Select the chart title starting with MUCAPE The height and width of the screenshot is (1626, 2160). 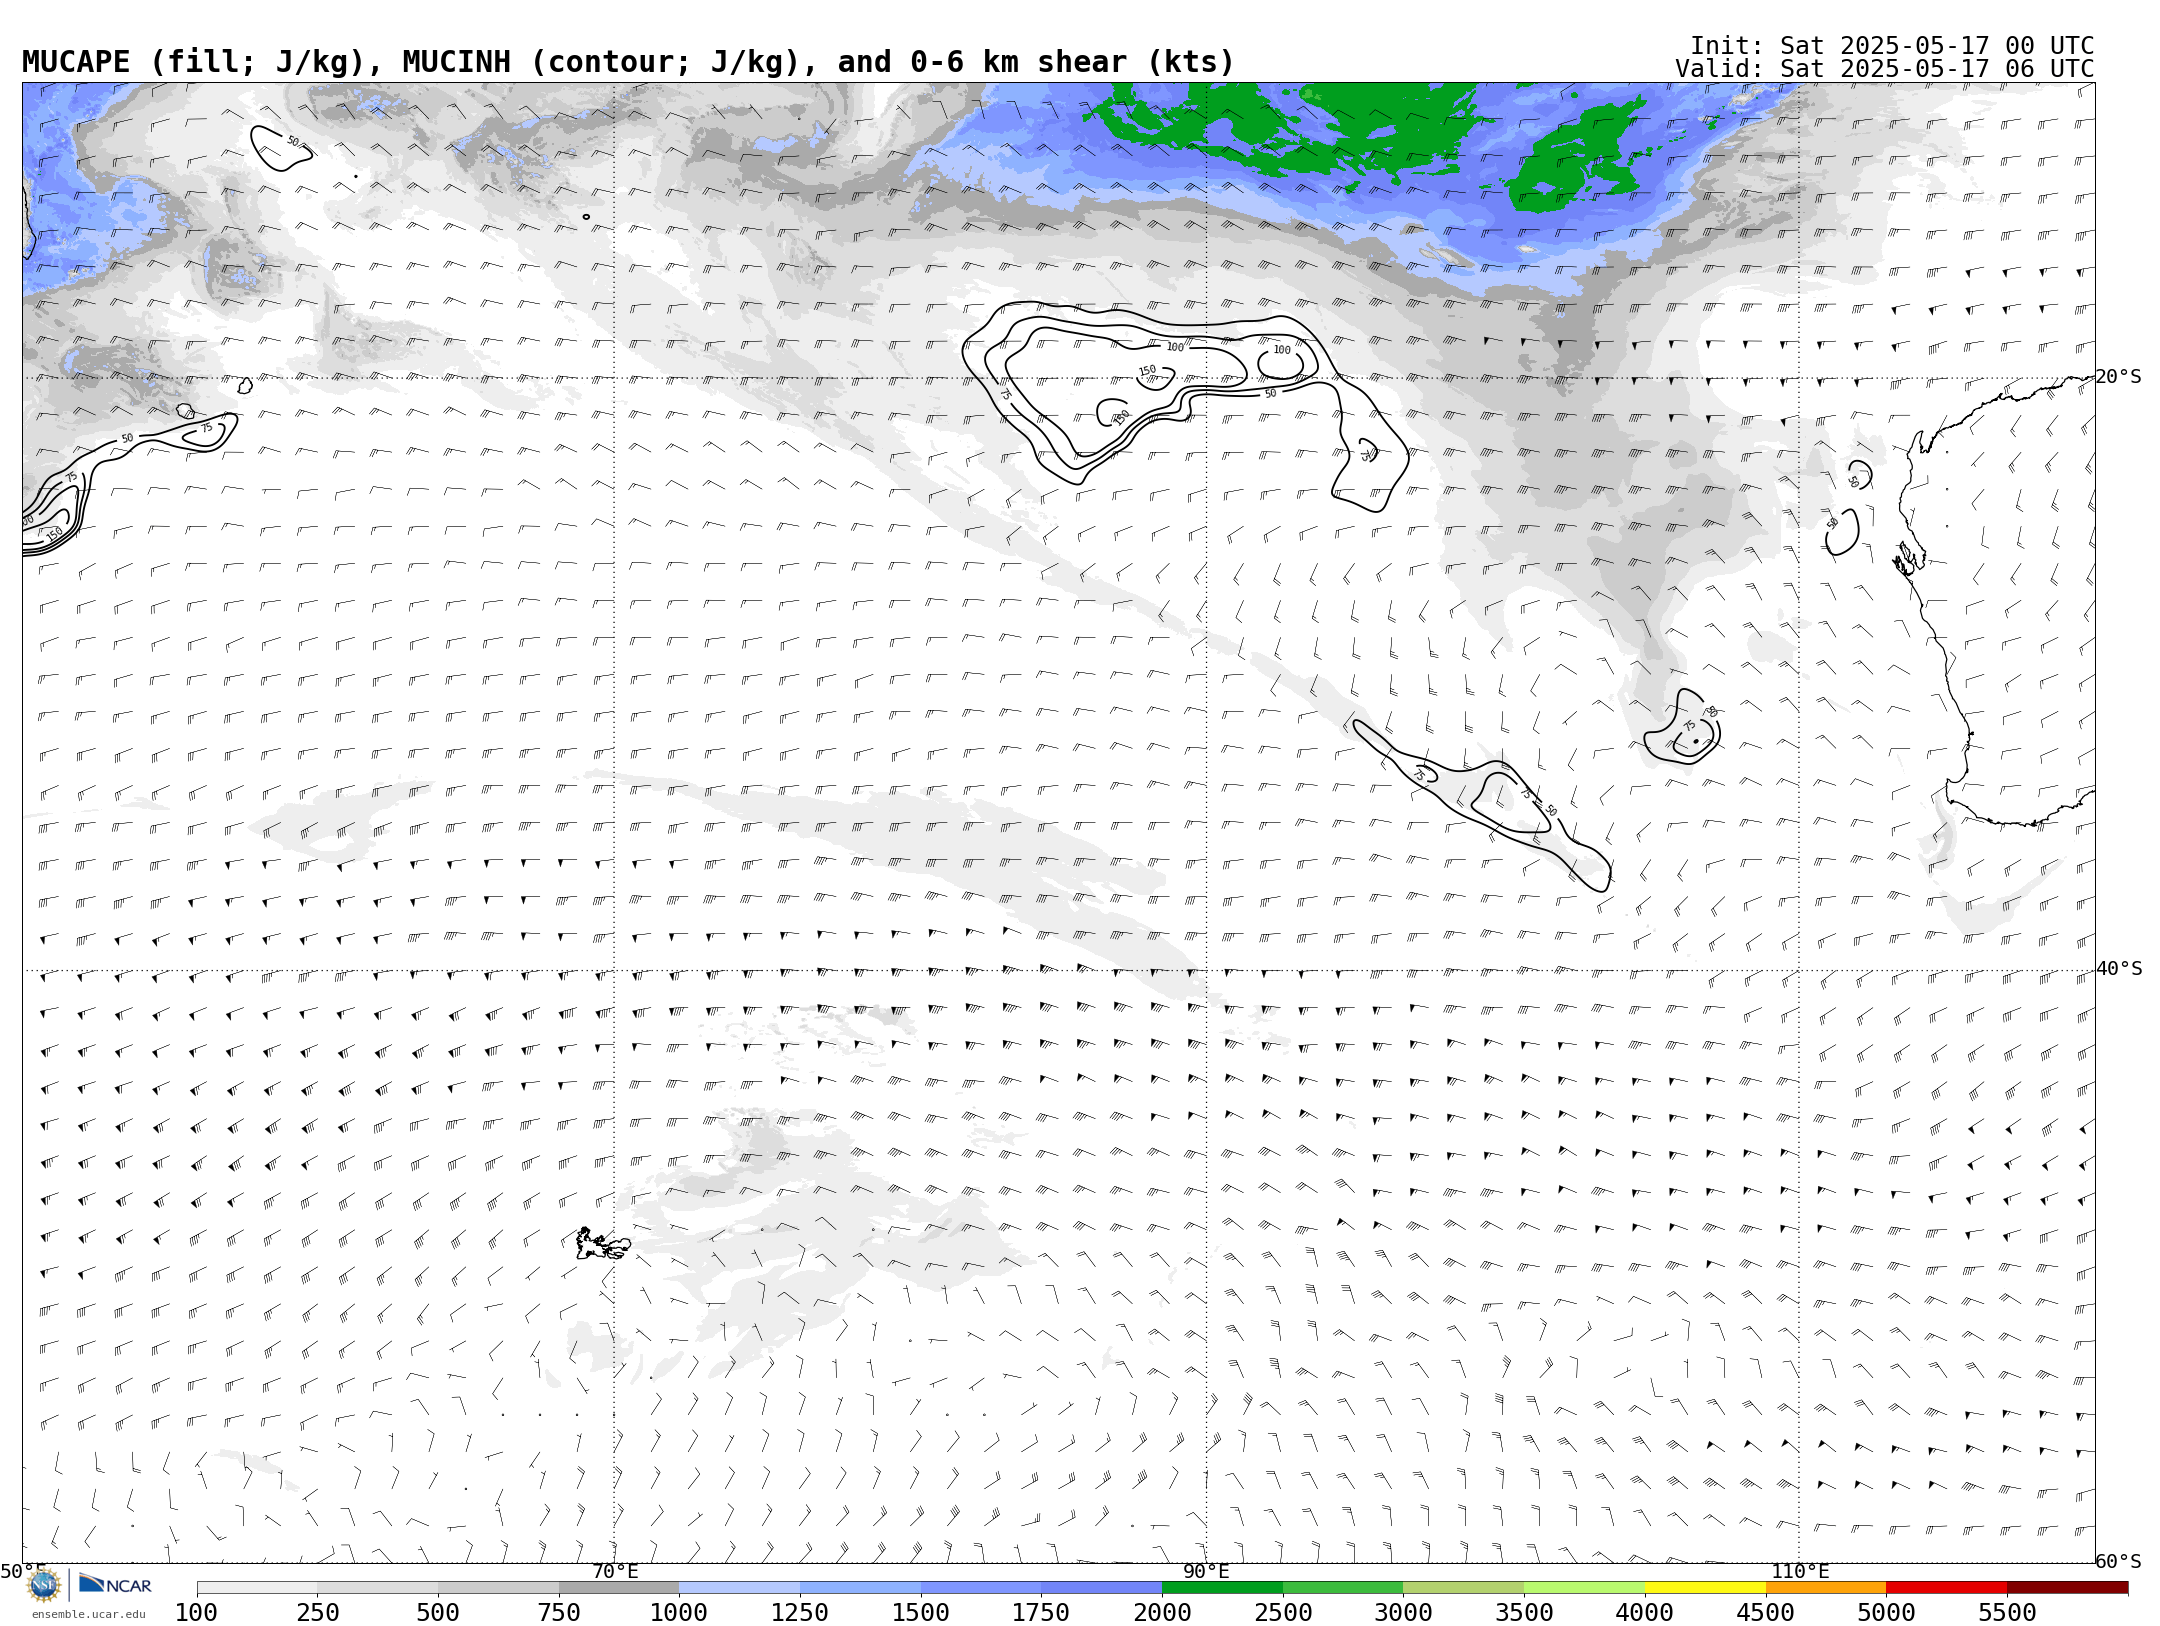[x=628, y=62]
